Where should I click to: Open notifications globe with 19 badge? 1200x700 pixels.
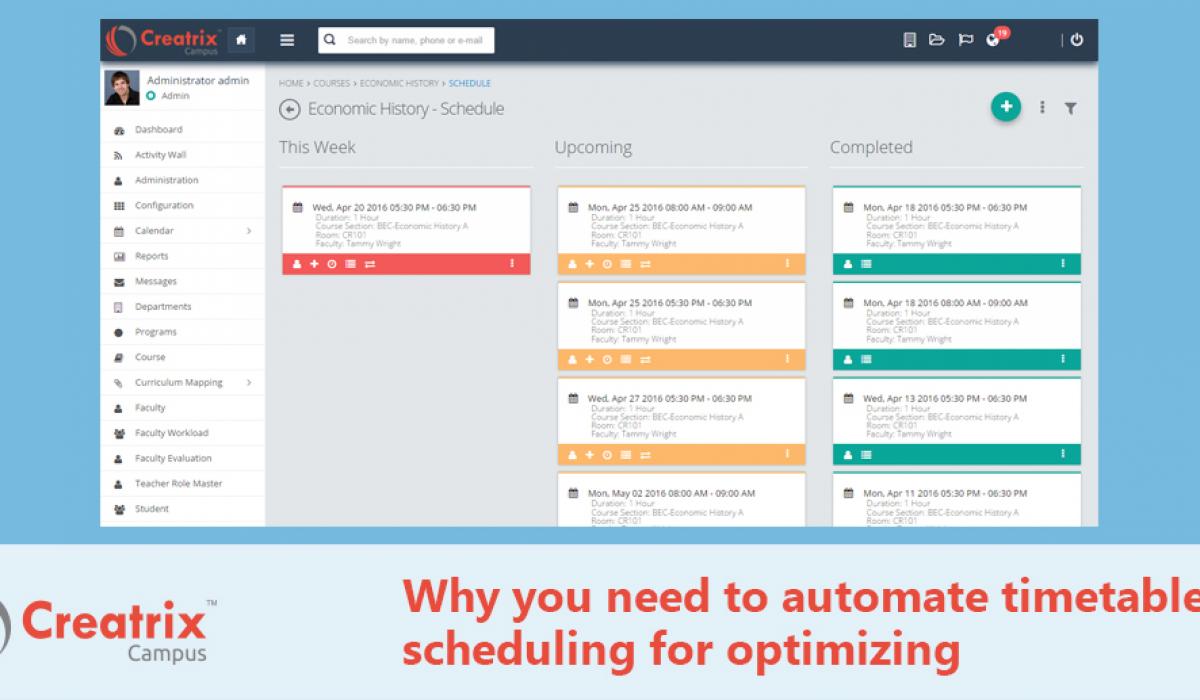pos(996,38)
